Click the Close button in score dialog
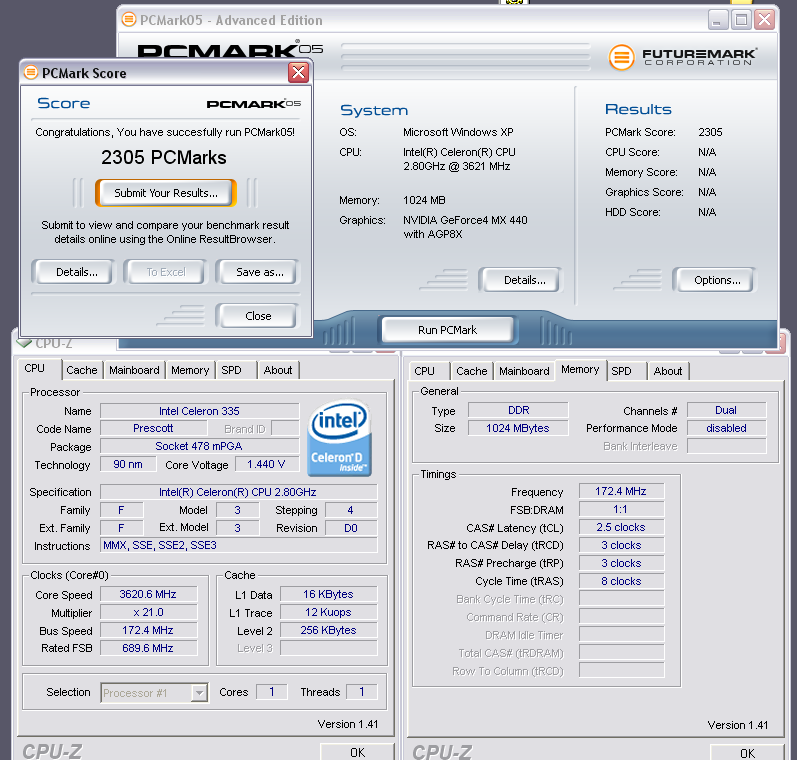 pyautogui.click(x=258, y=316)
